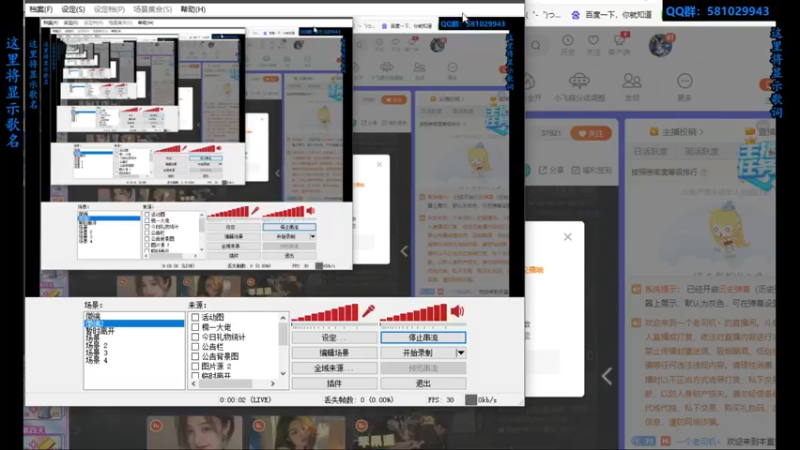Open the dropdown arrow beside 开始录制

coord(460,353)
